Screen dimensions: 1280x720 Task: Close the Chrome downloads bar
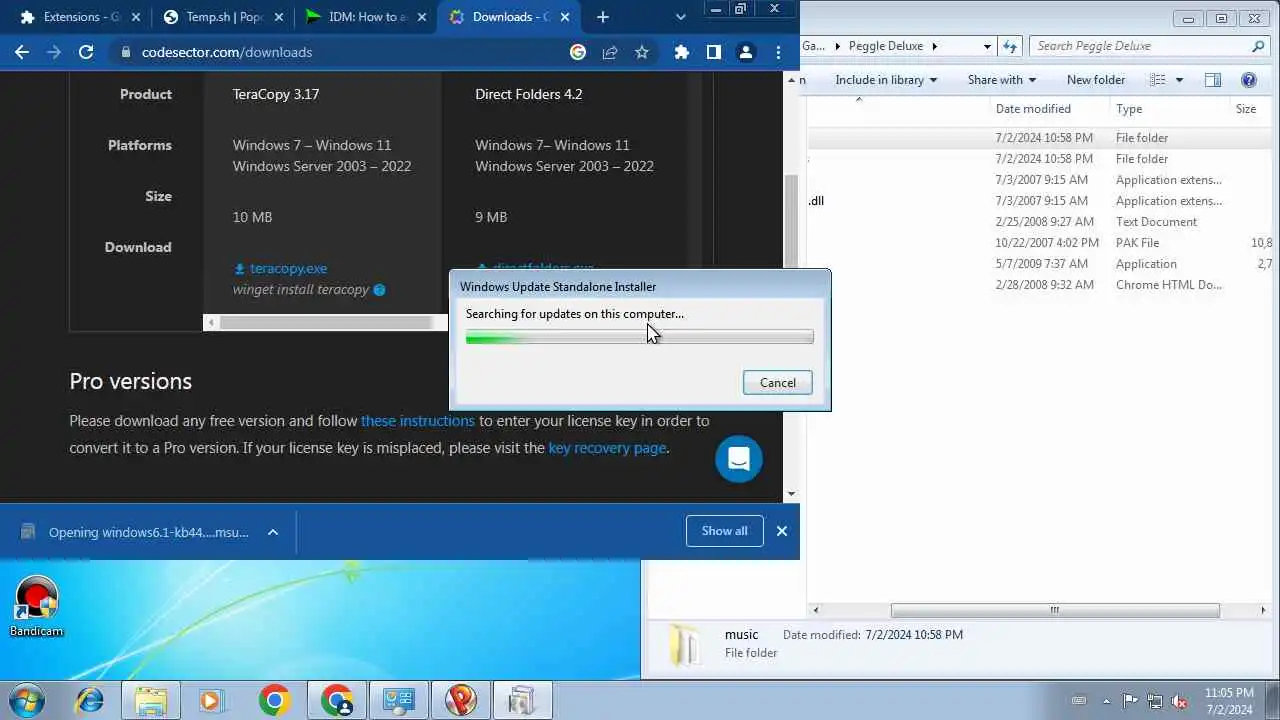click(x=782, y=531)
